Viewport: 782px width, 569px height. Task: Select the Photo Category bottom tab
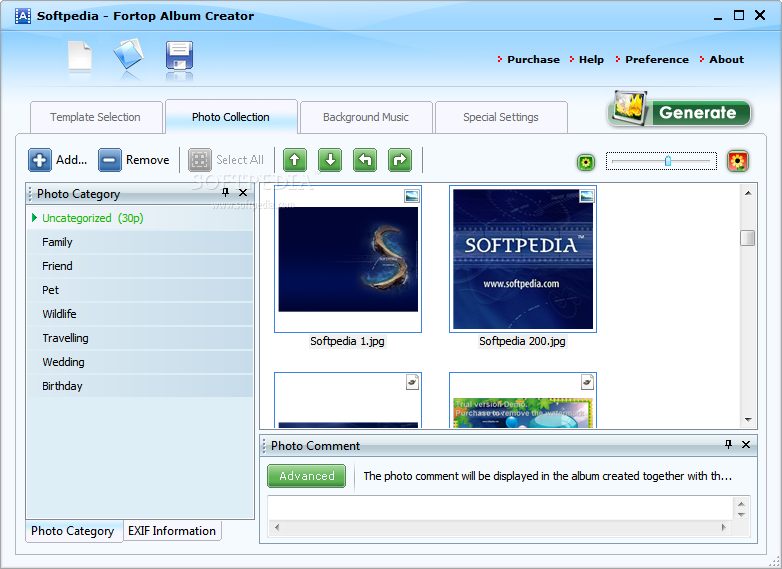pos(73,531)
